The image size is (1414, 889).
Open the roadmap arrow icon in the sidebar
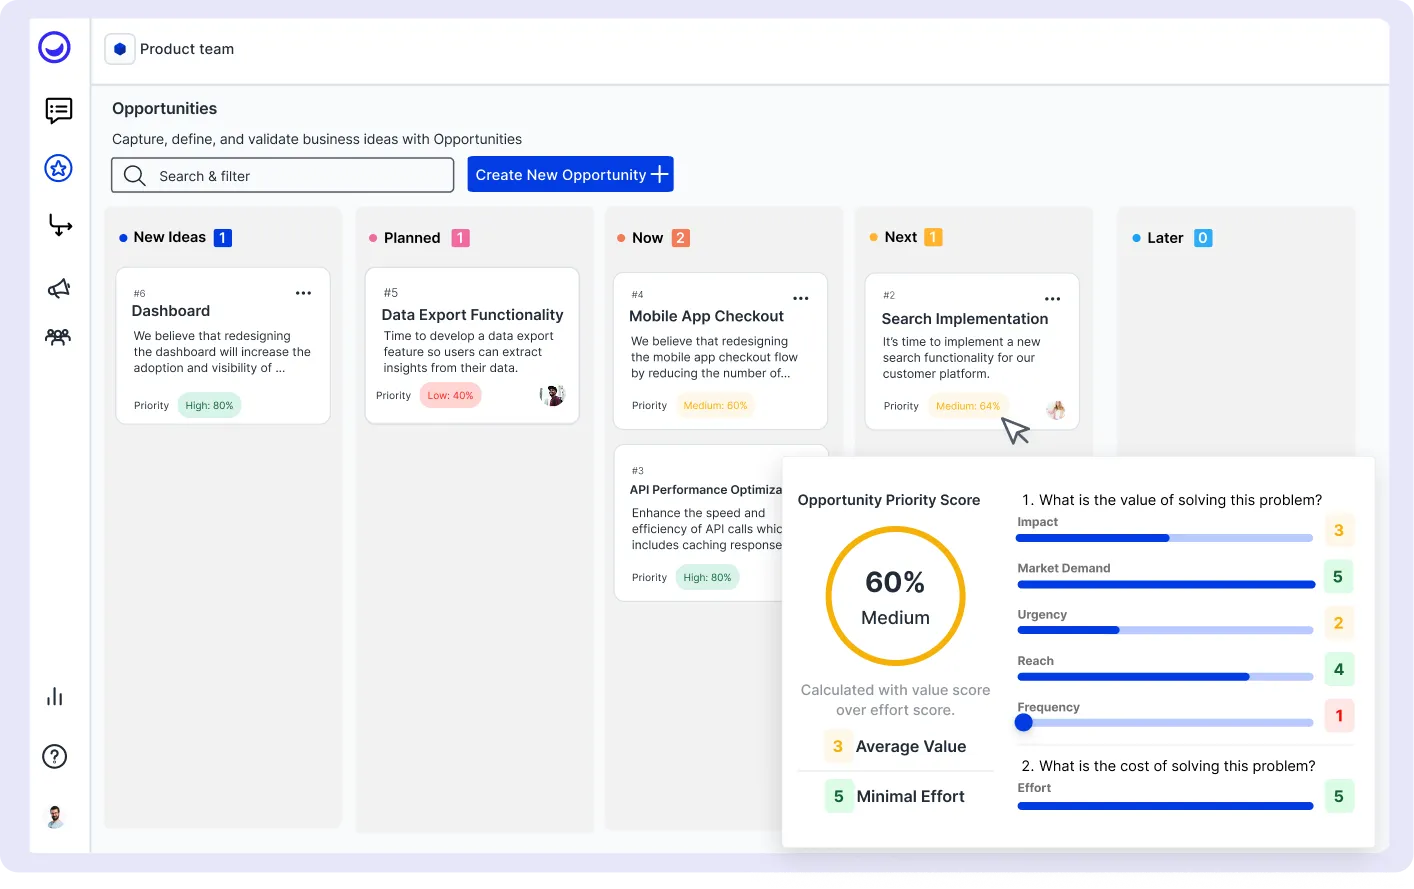click(58, 226)
